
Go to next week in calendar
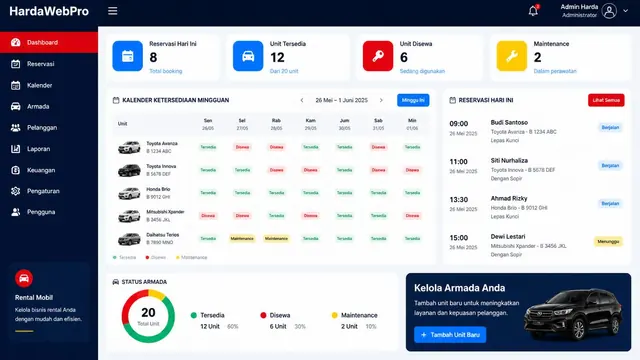381,100
